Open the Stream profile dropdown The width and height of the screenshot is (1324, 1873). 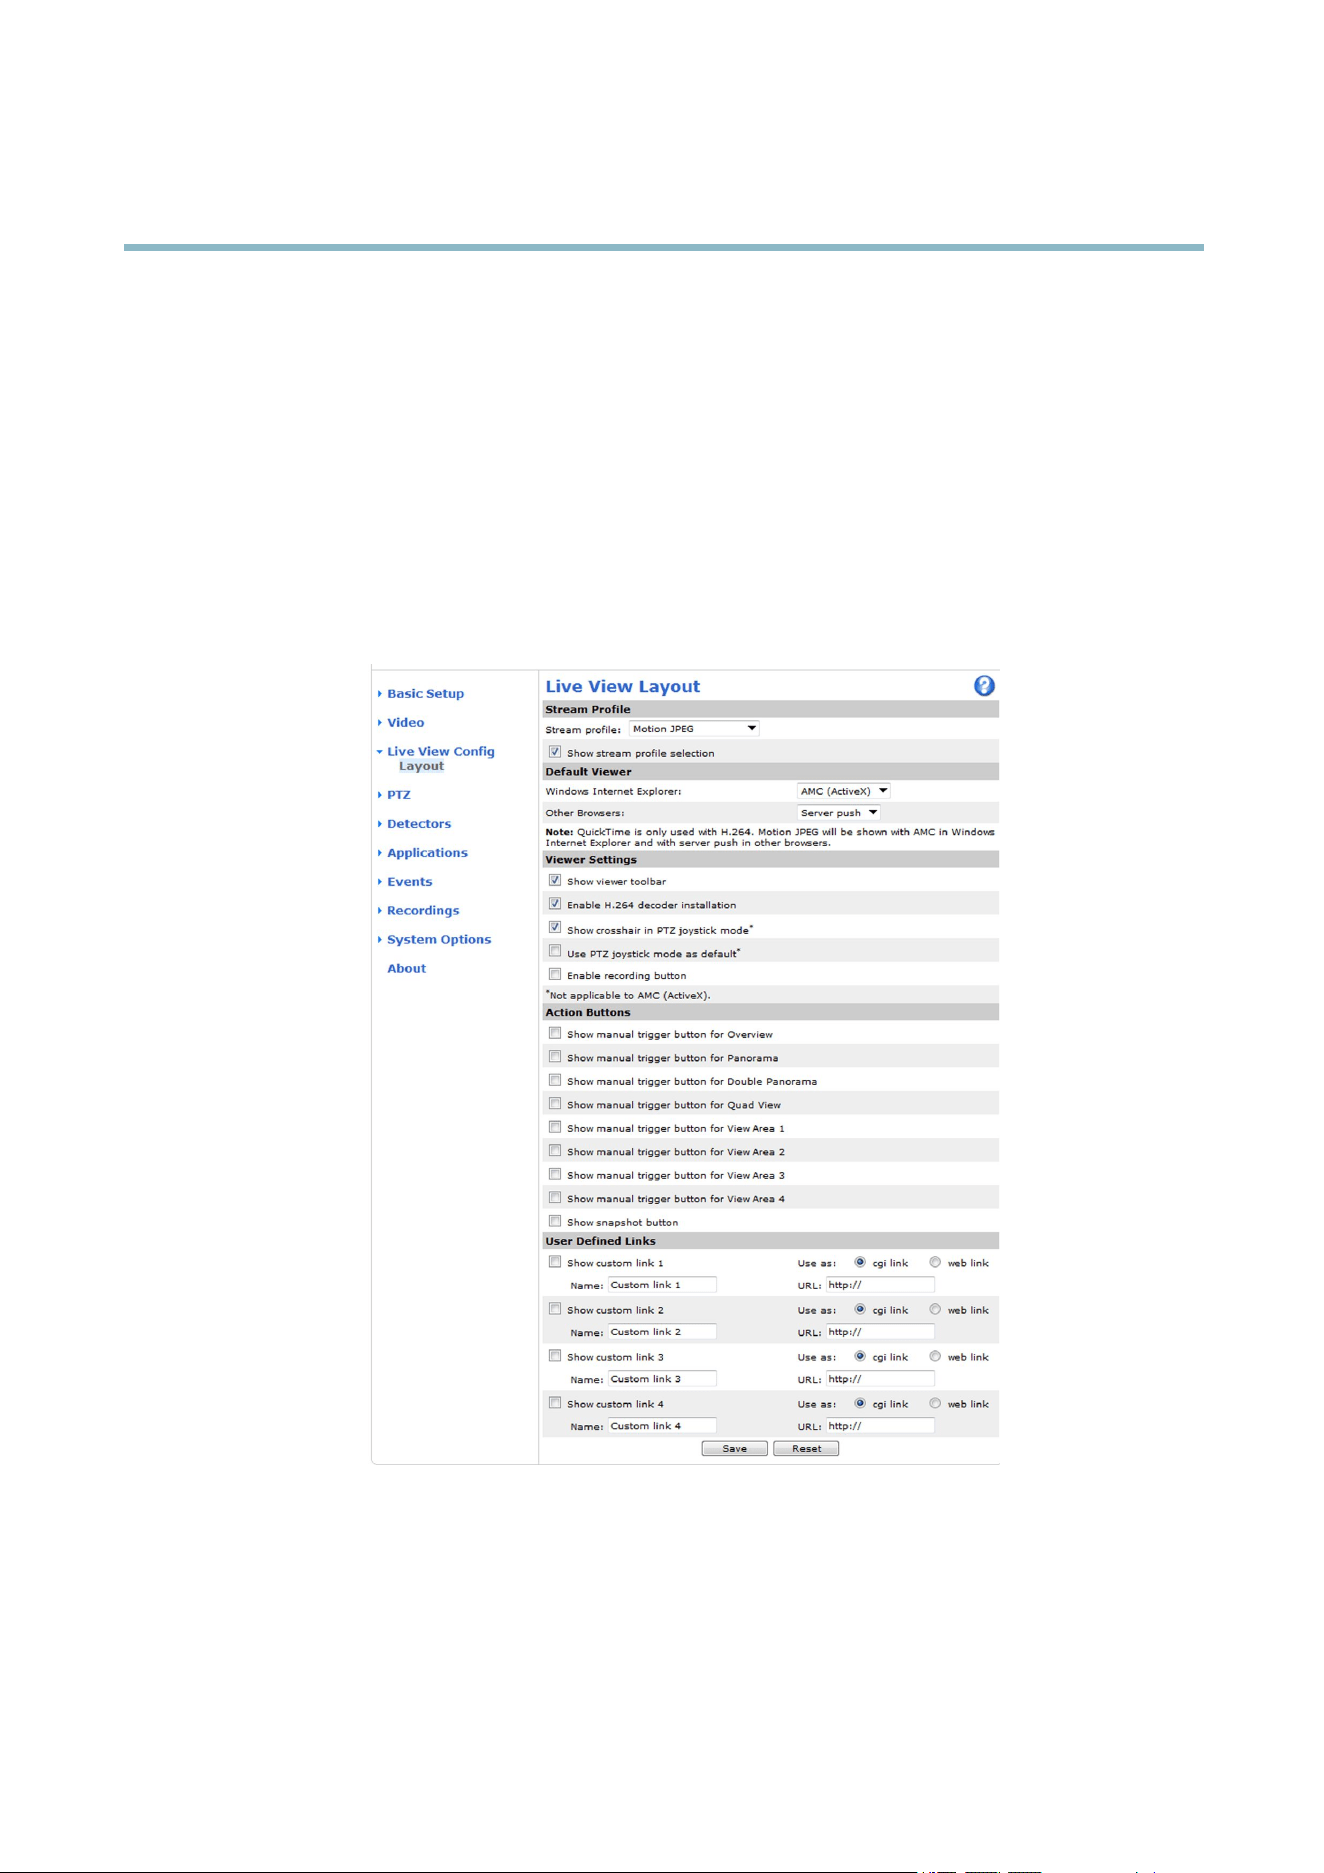tap(694, 729)
